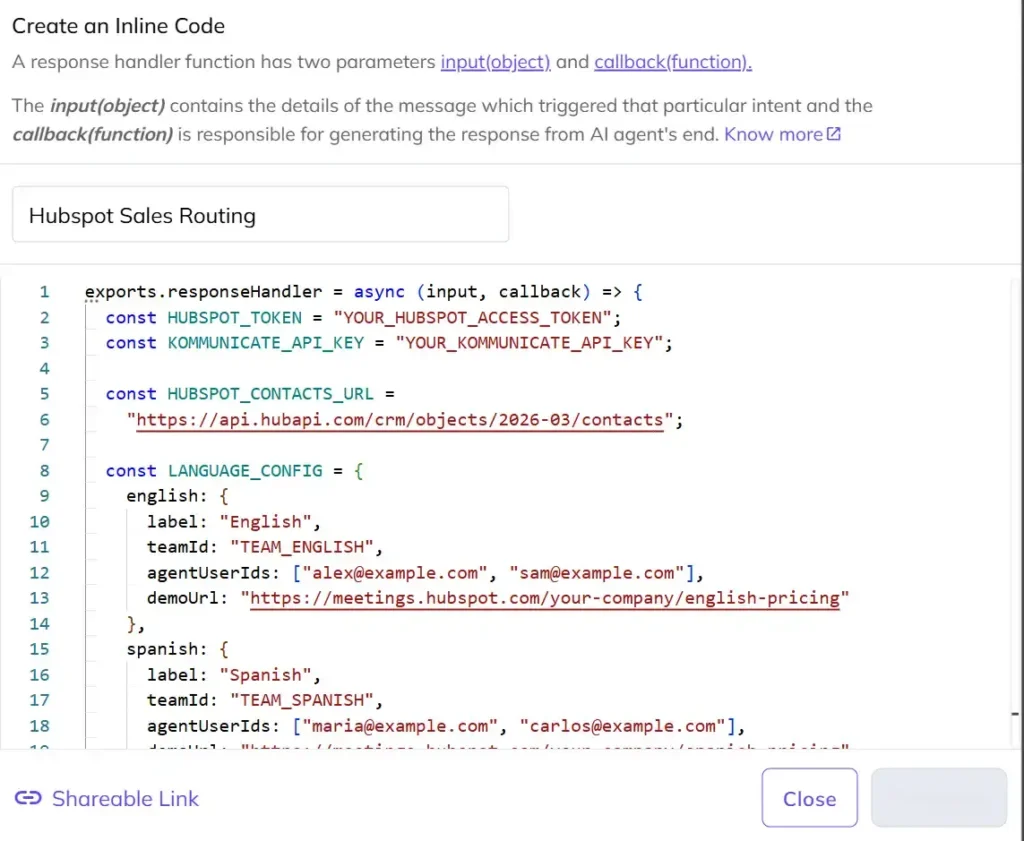Click "maria@example.com" in agentUserIds

pos(400,726)
